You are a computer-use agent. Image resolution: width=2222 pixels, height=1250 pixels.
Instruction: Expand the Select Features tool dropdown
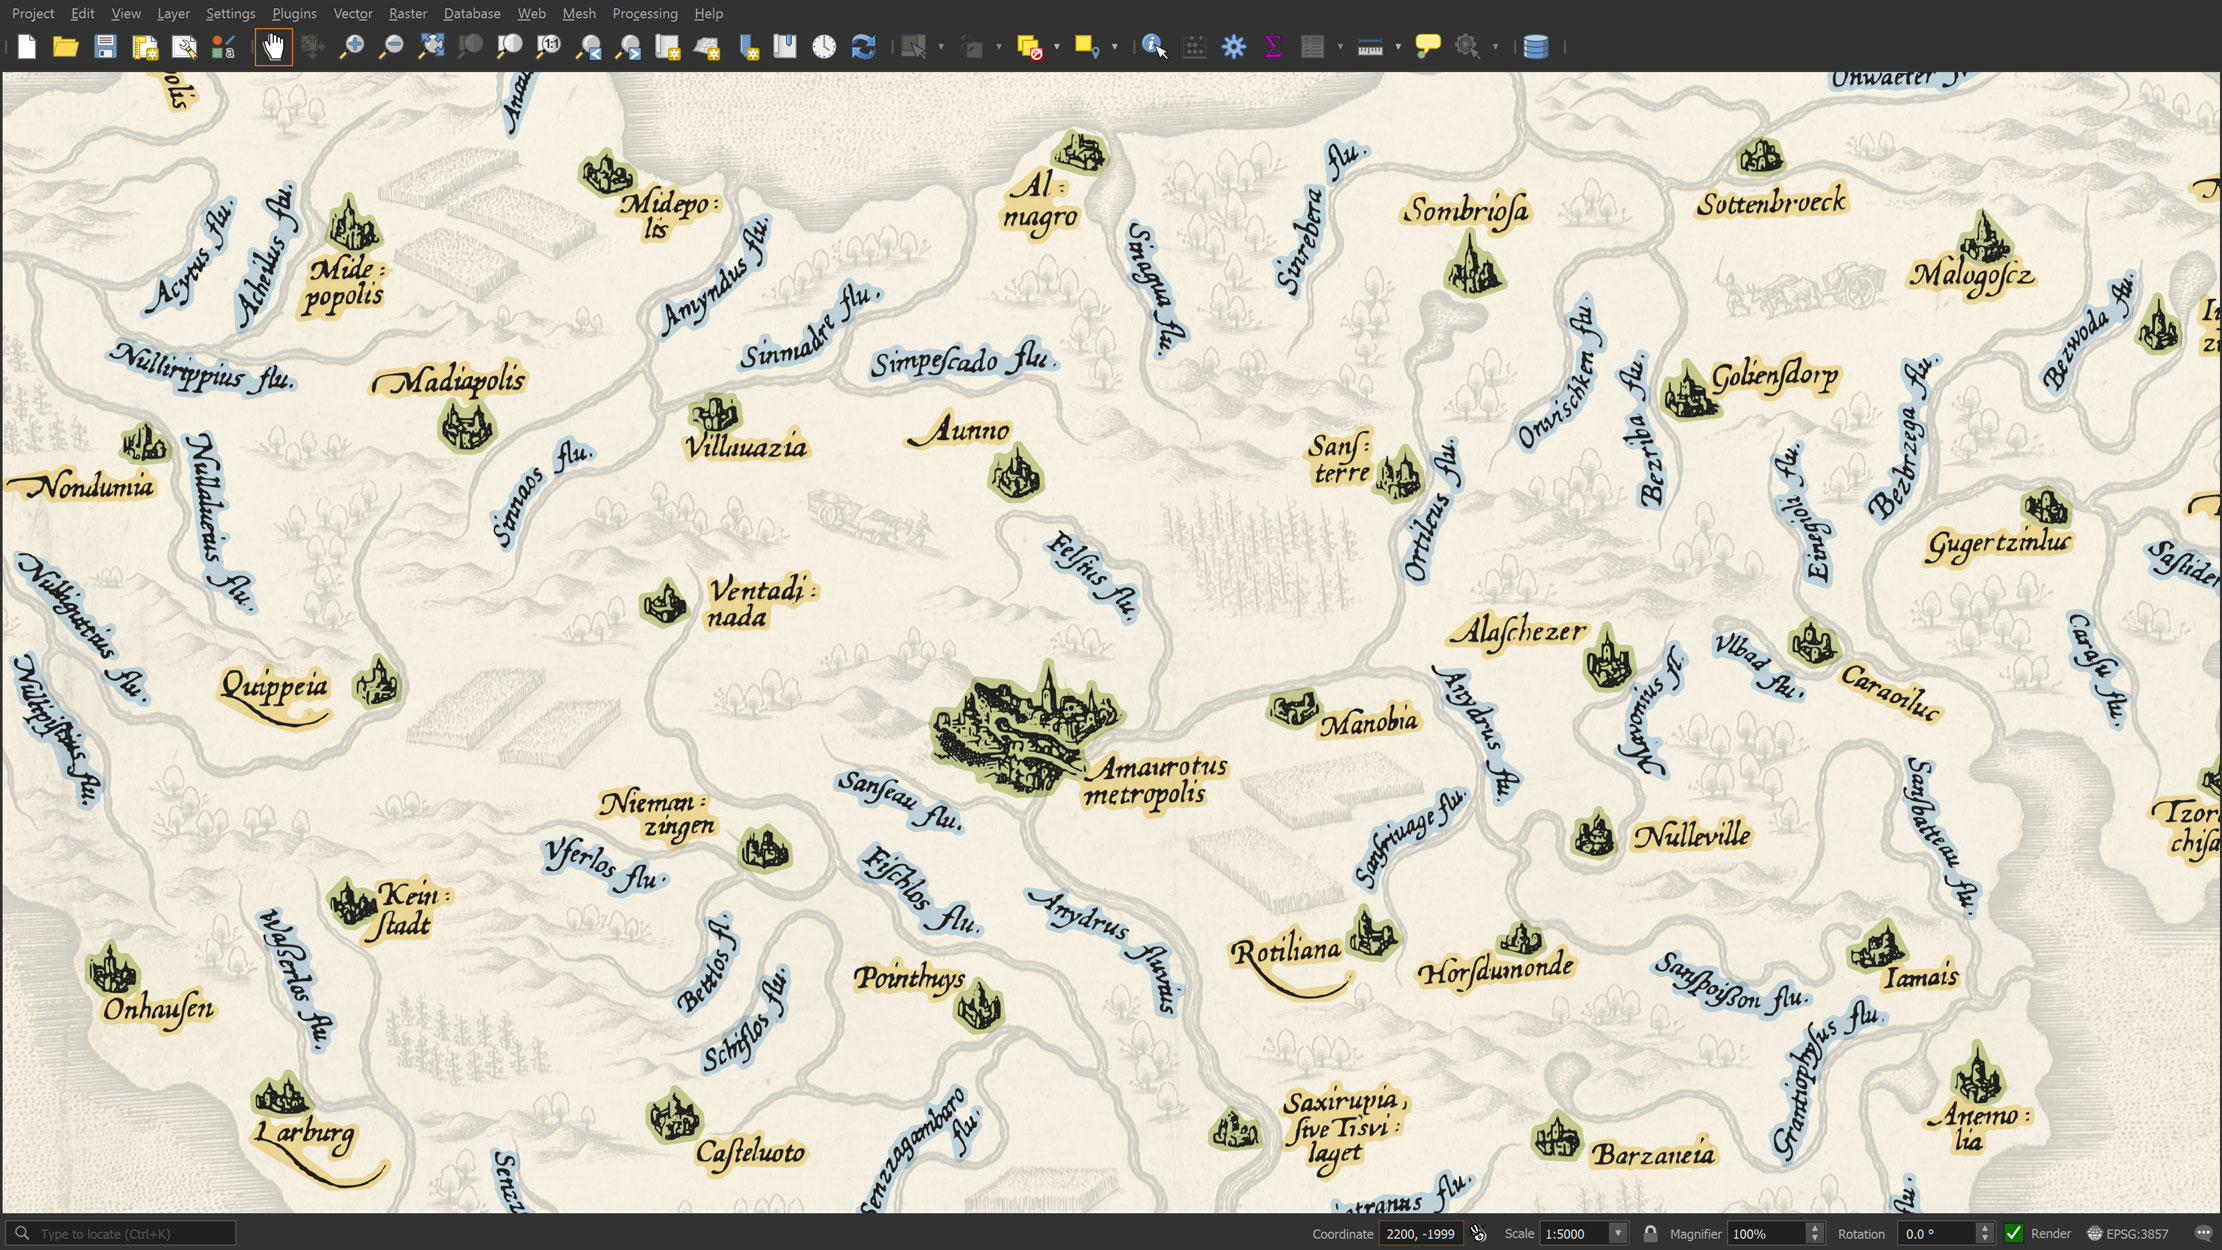coord(941,47)
